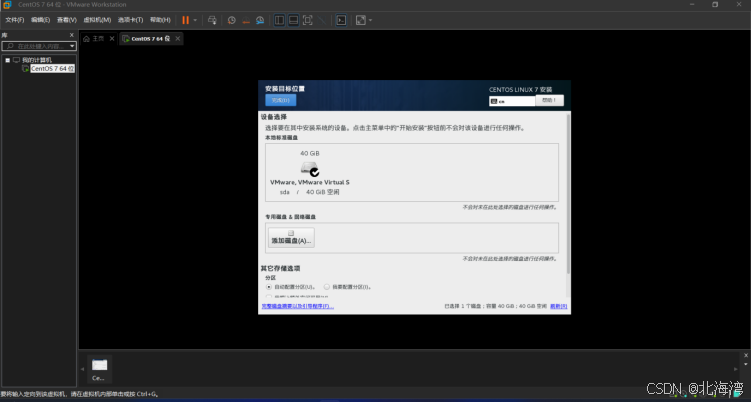Select the 40 GiB VMware virtual disk
This screenshot has width=751, height=403.
[310, 173]
